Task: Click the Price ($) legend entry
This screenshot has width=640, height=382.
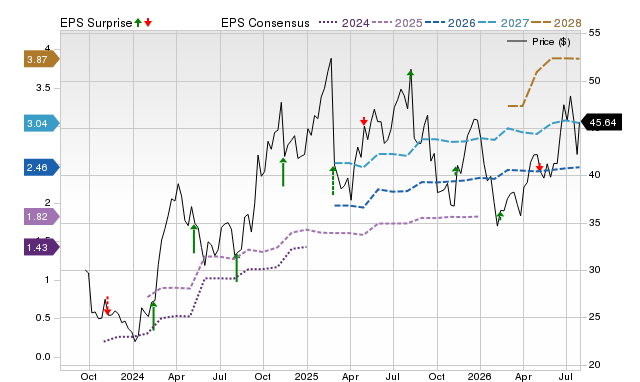Action: click(x=539, y=42)
